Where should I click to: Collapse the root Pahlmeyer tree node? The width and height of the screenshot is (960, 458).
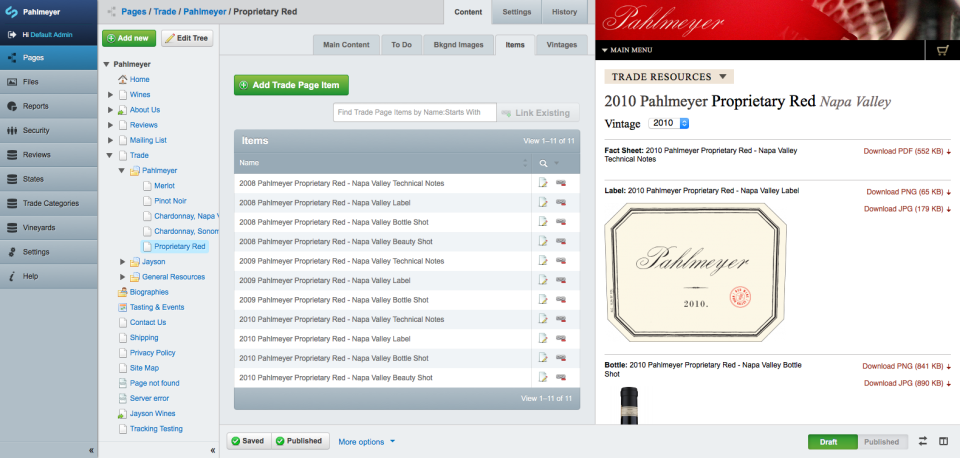(107, 64)
